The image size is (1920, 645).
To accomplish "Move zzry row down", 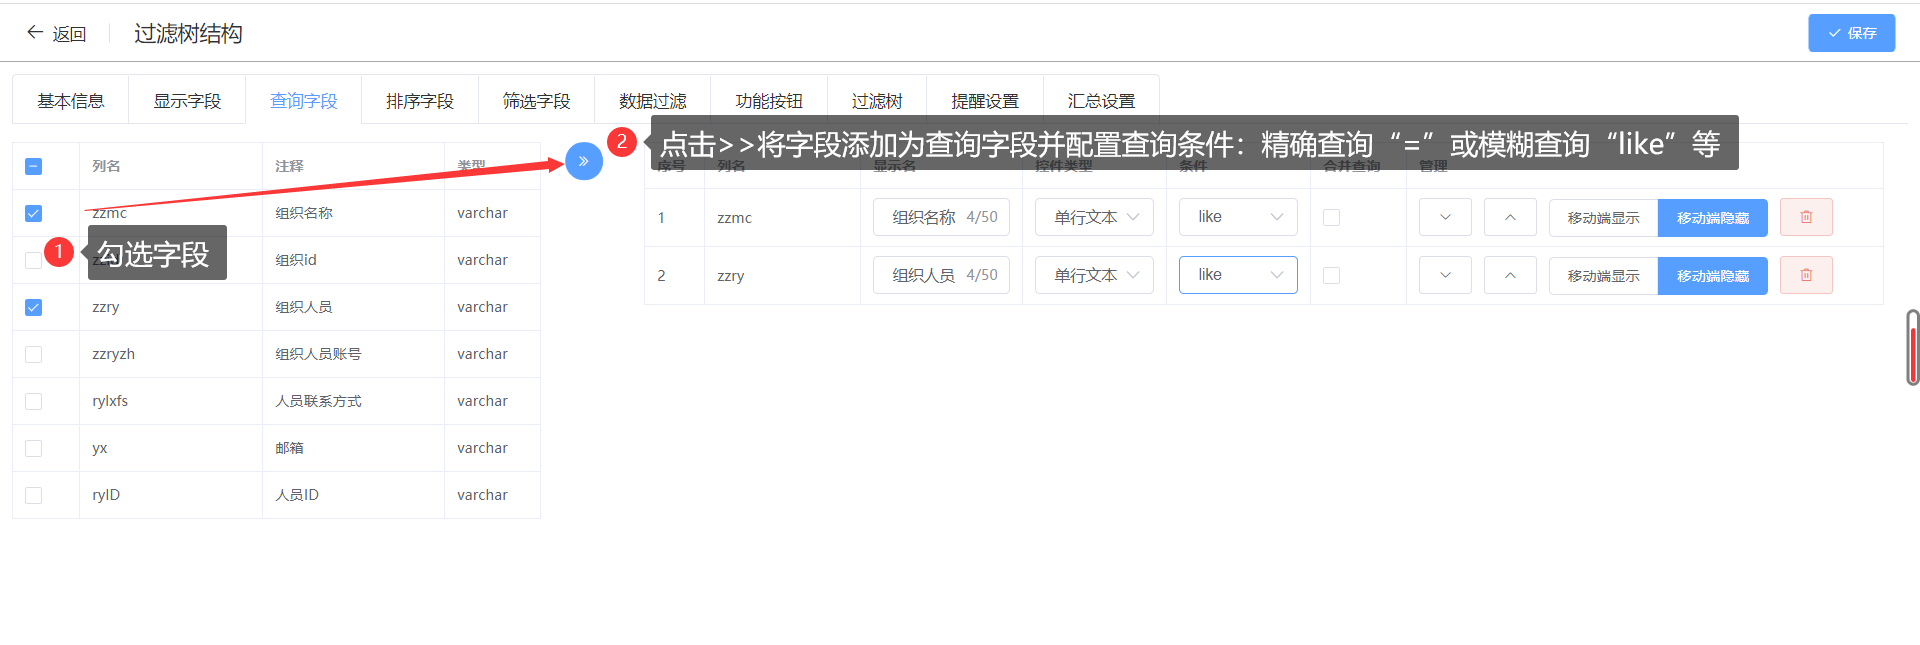I will [x=1445, y=275].
